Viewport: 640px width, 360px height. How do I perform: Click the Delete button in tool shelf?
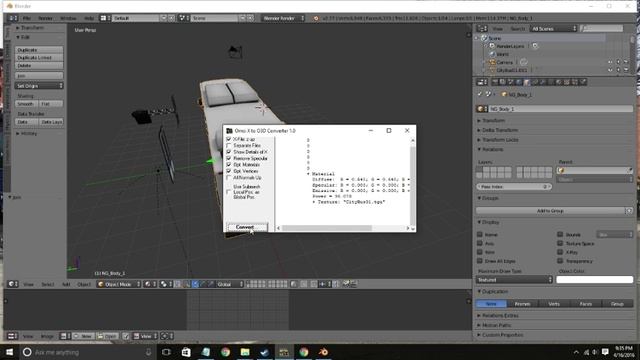pyautogui.click(x=39, y=65)
